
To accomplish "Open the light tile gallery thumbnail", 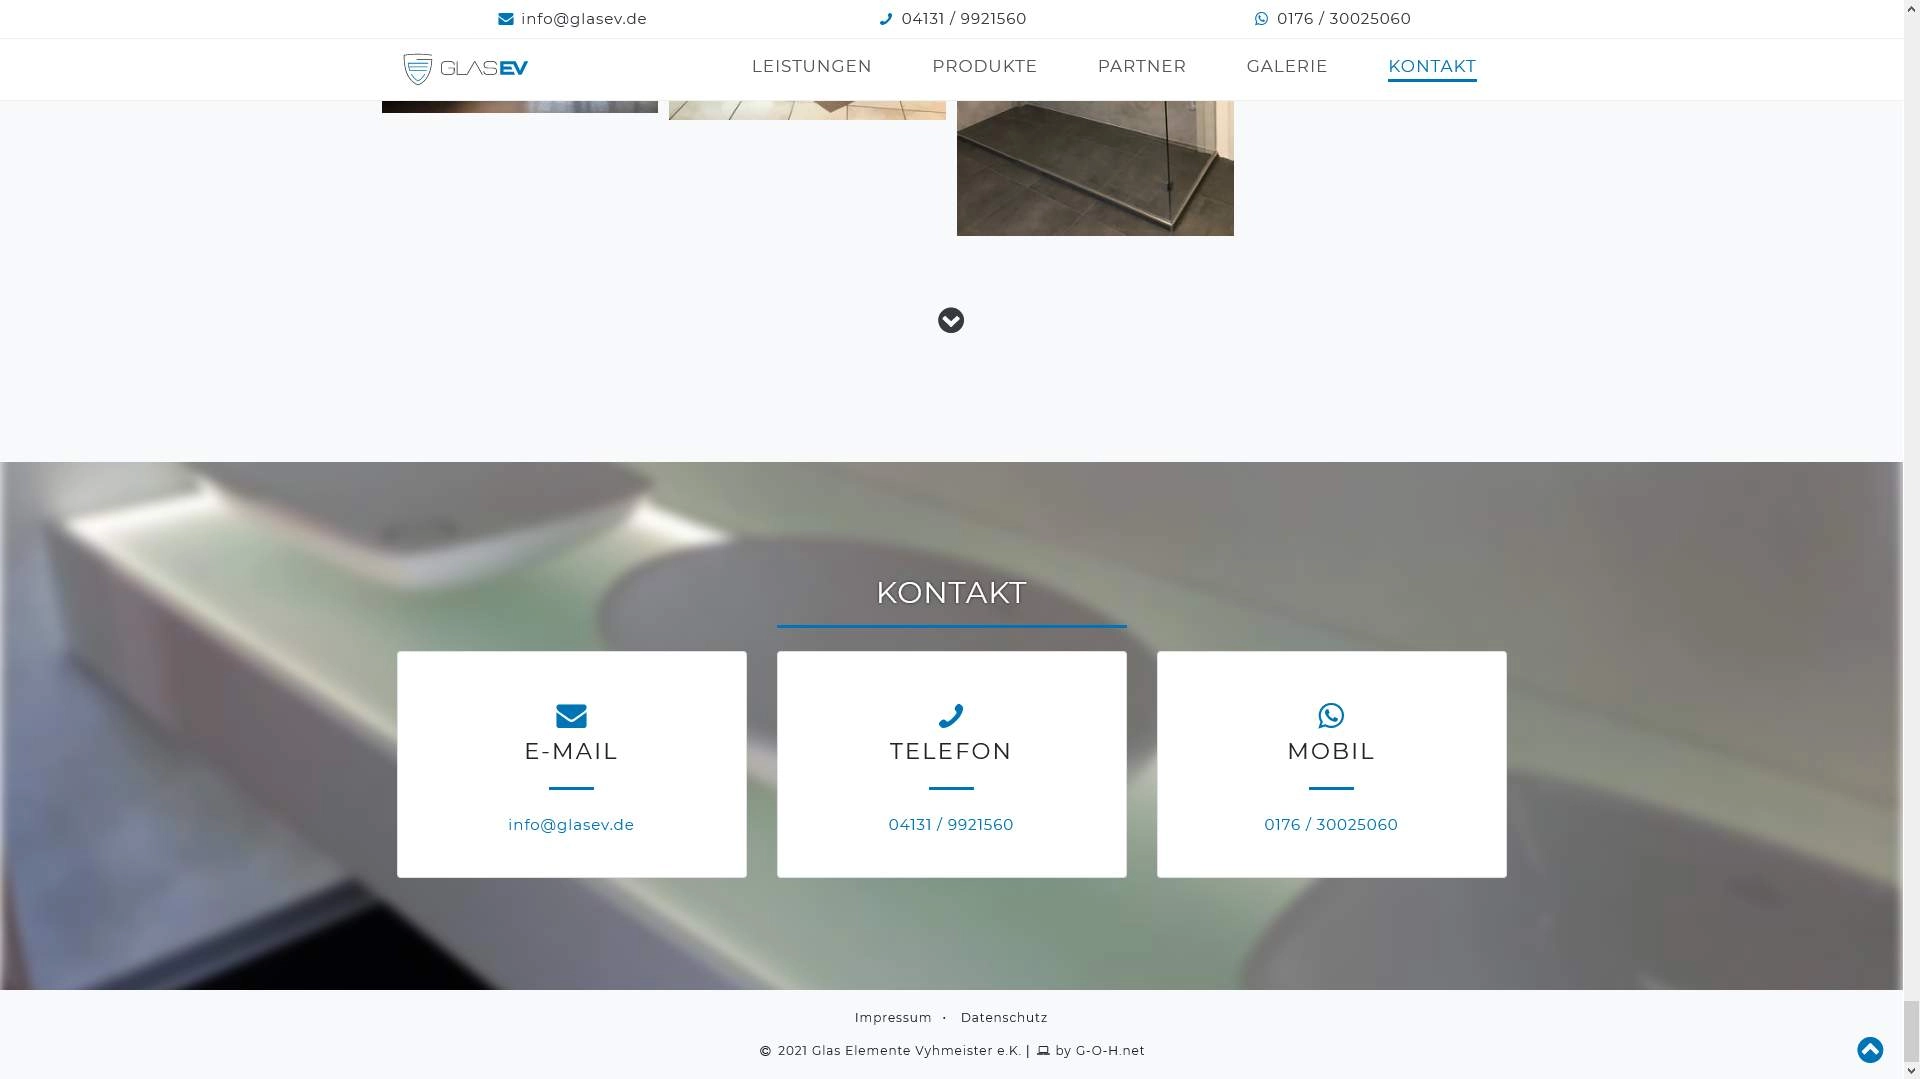I will 807,110.
